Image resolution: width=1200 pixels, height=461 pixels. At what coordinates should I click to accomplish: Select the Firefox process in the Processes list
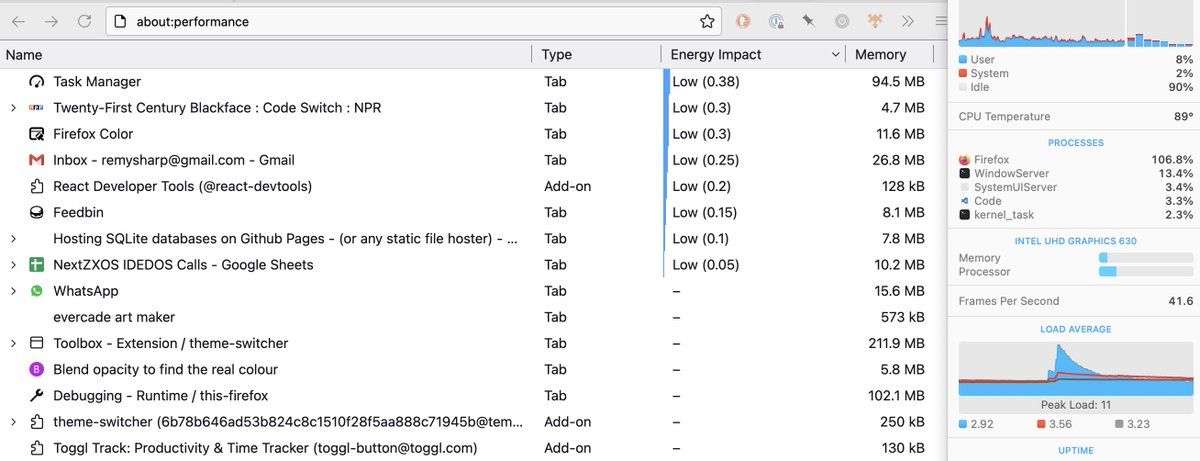click(x=992, y=159)
